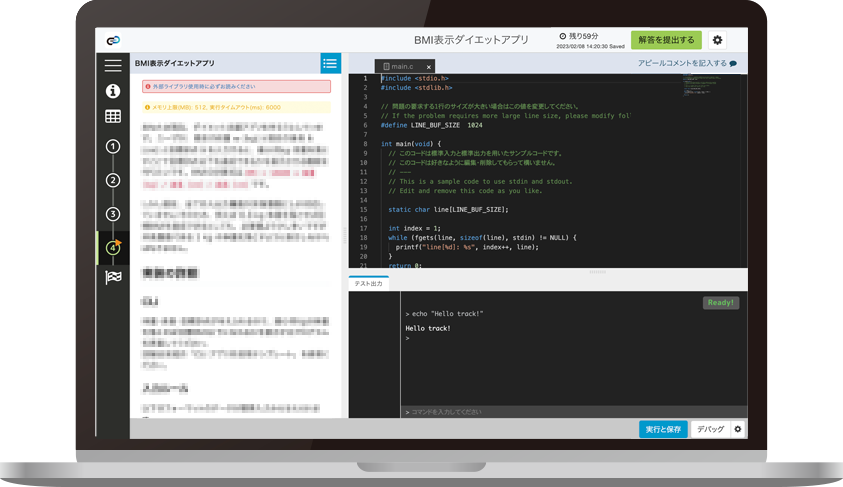Click the info icon in the sidebar
Screen dimensions: 843x487
pos(113,91)
